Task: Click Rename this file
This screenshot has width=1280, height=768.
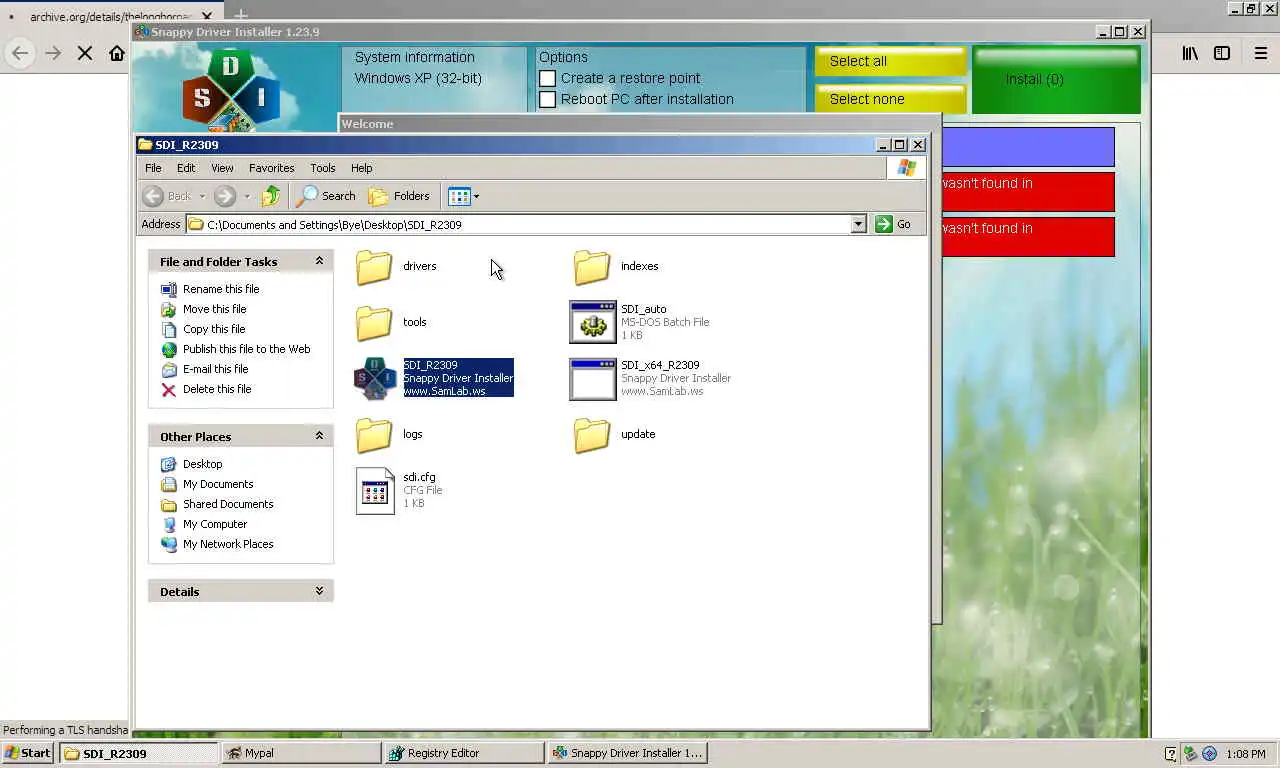Action: coord(221,289)
